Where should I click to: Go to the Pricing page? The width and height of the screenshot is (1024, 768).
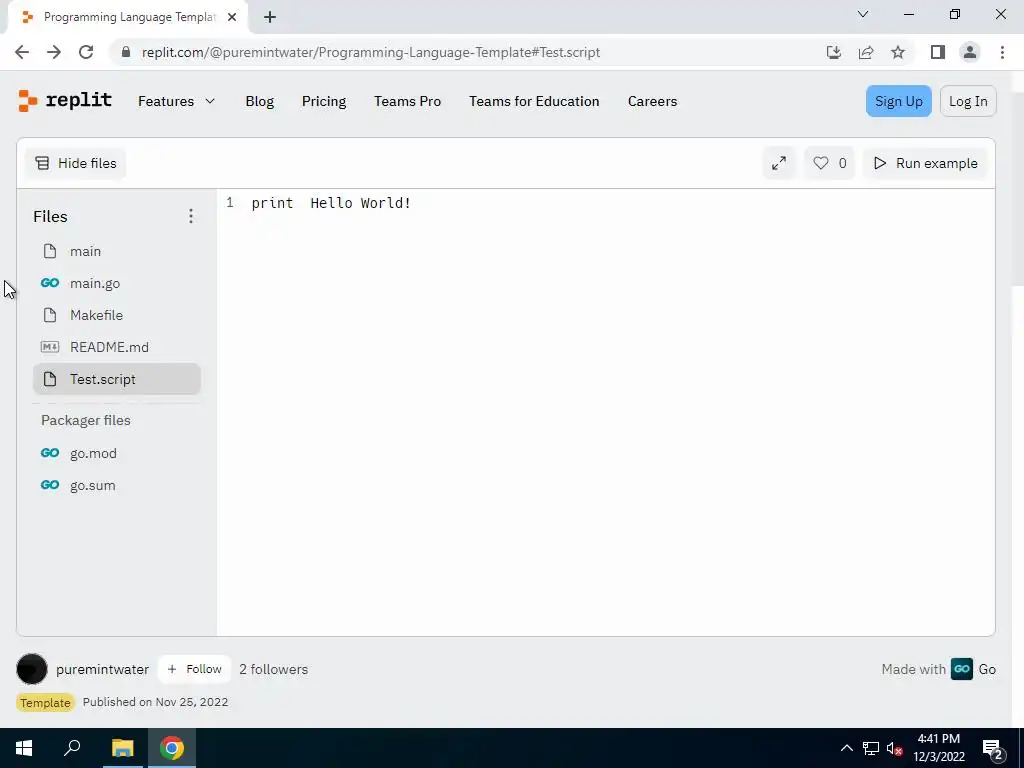(324, 101)
